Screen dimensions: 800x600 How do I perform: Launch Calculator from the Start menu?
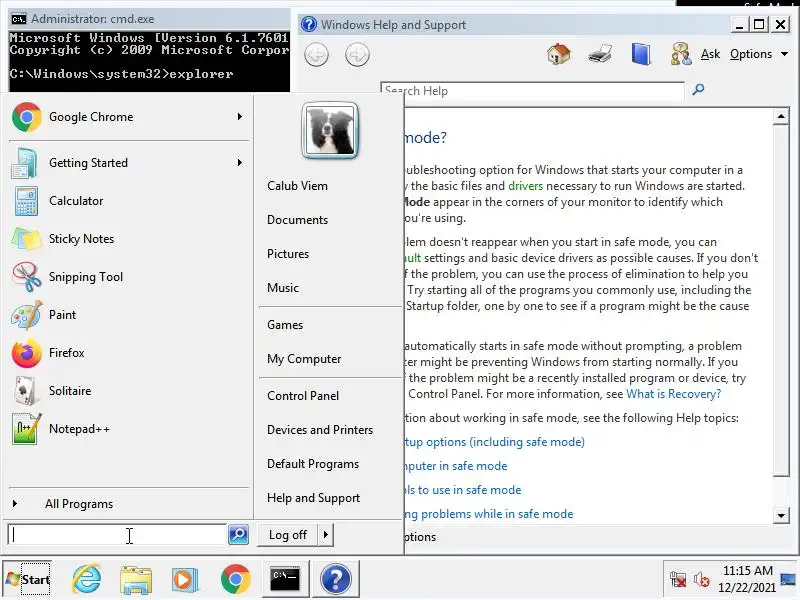[128, 201]
